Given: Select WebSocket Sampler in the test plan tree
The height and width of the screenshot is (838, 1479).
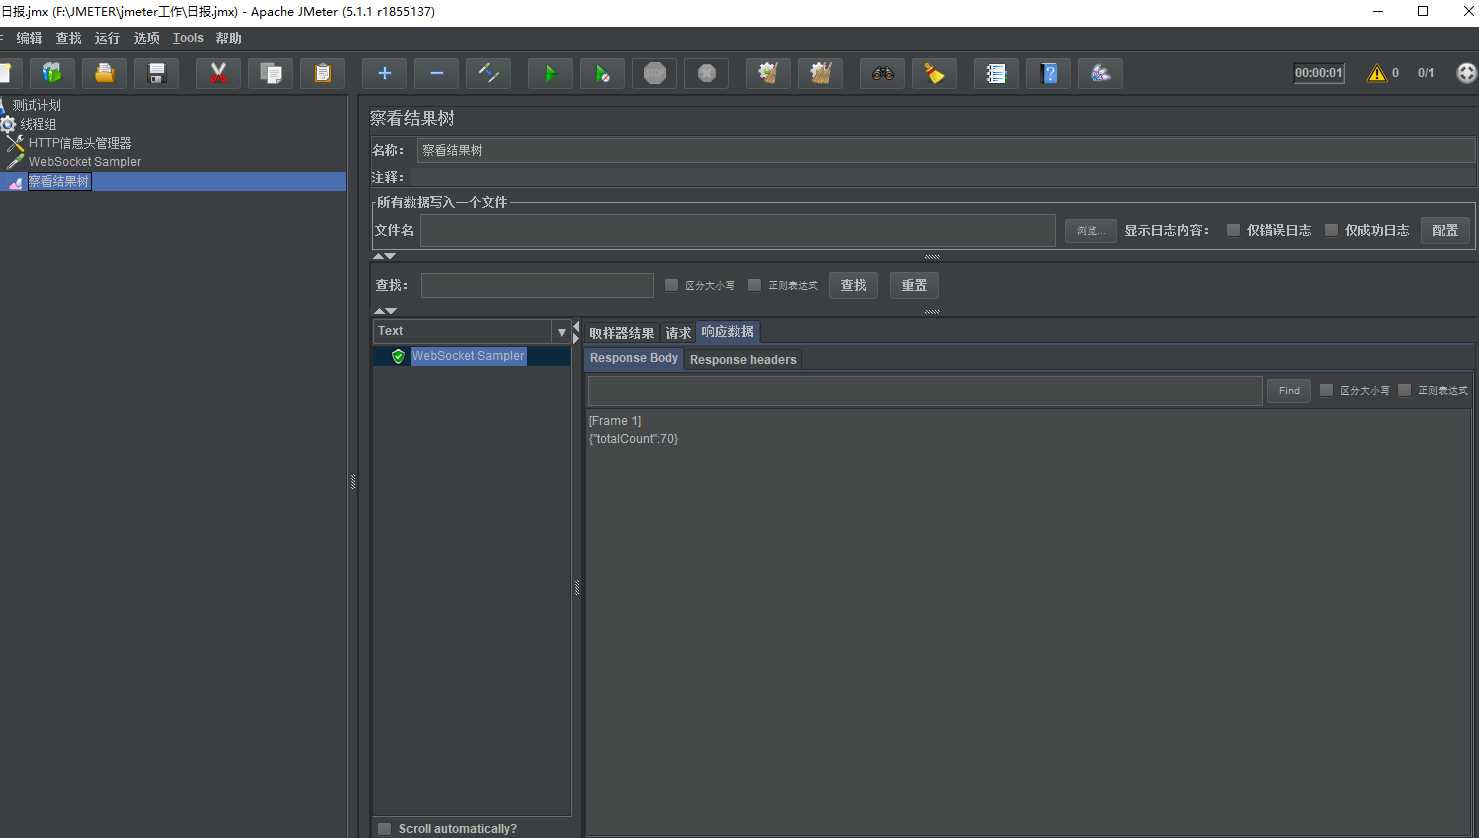Looking at the screenshot, I should point(85,161).
